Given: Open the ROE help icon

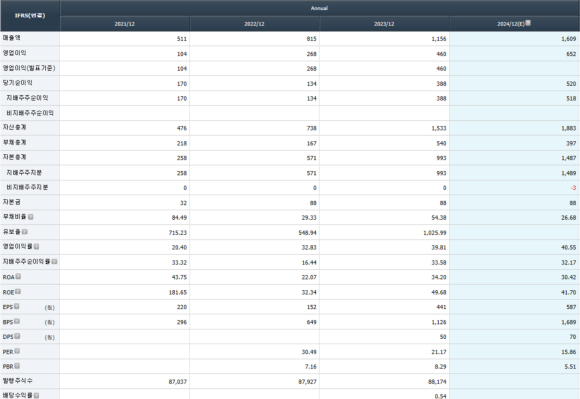Looking at the screenshot, I should tap(18, 292).
